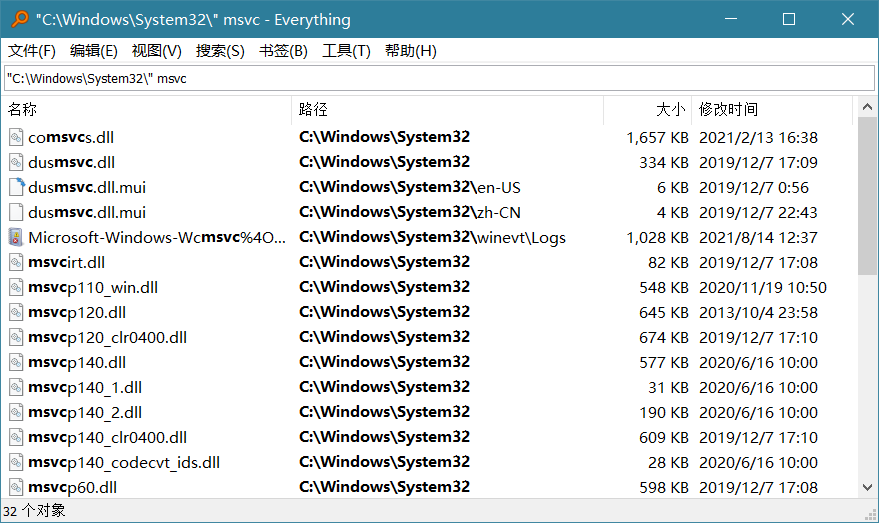Select the msvcp140_1.dll file name
Screen dimensions: 879x523
click(85, 387)
